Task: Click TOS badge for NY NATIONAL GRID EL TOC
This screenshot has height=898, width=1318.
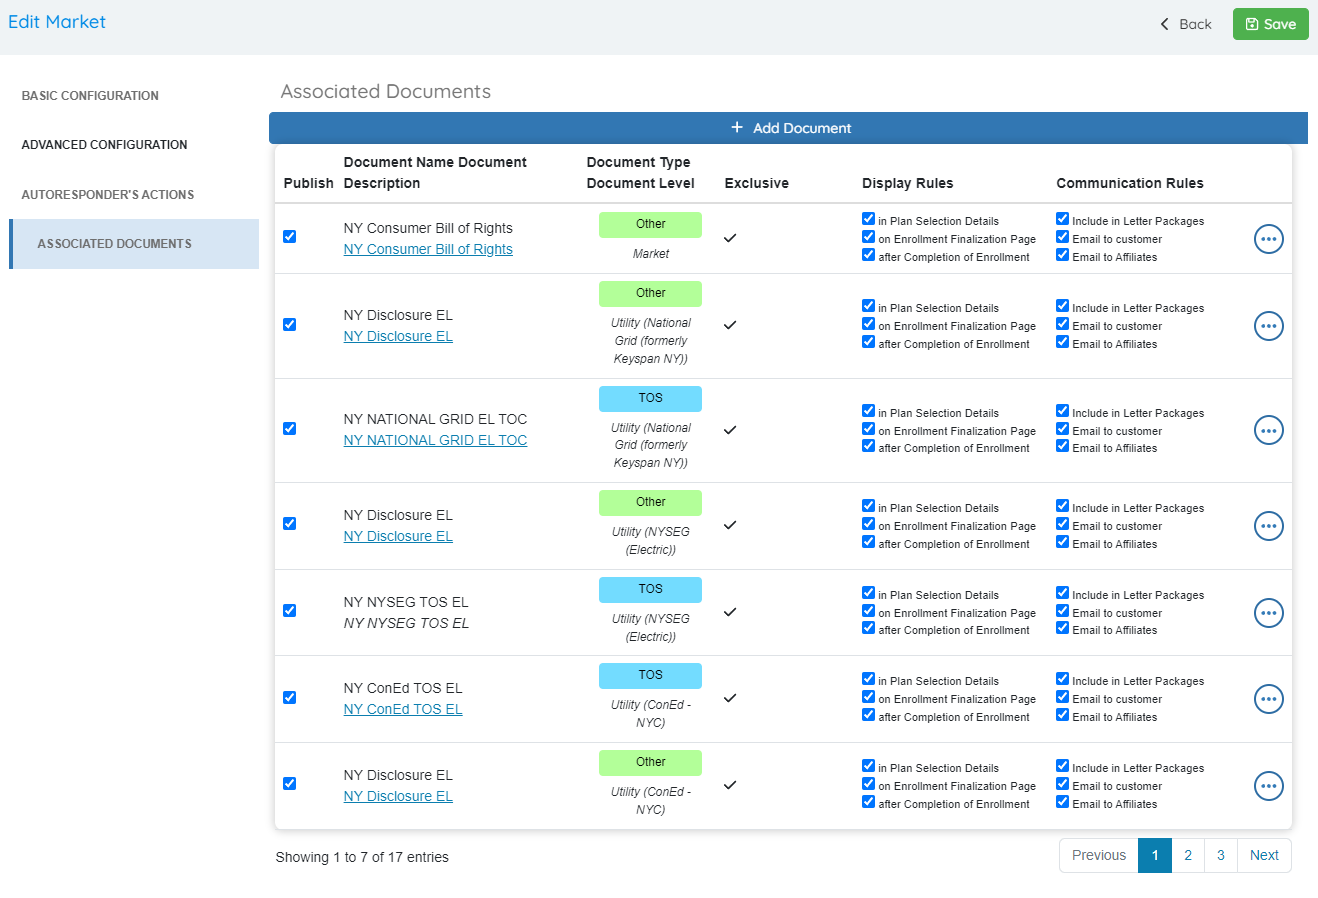Action: click(x=650, y=398)
